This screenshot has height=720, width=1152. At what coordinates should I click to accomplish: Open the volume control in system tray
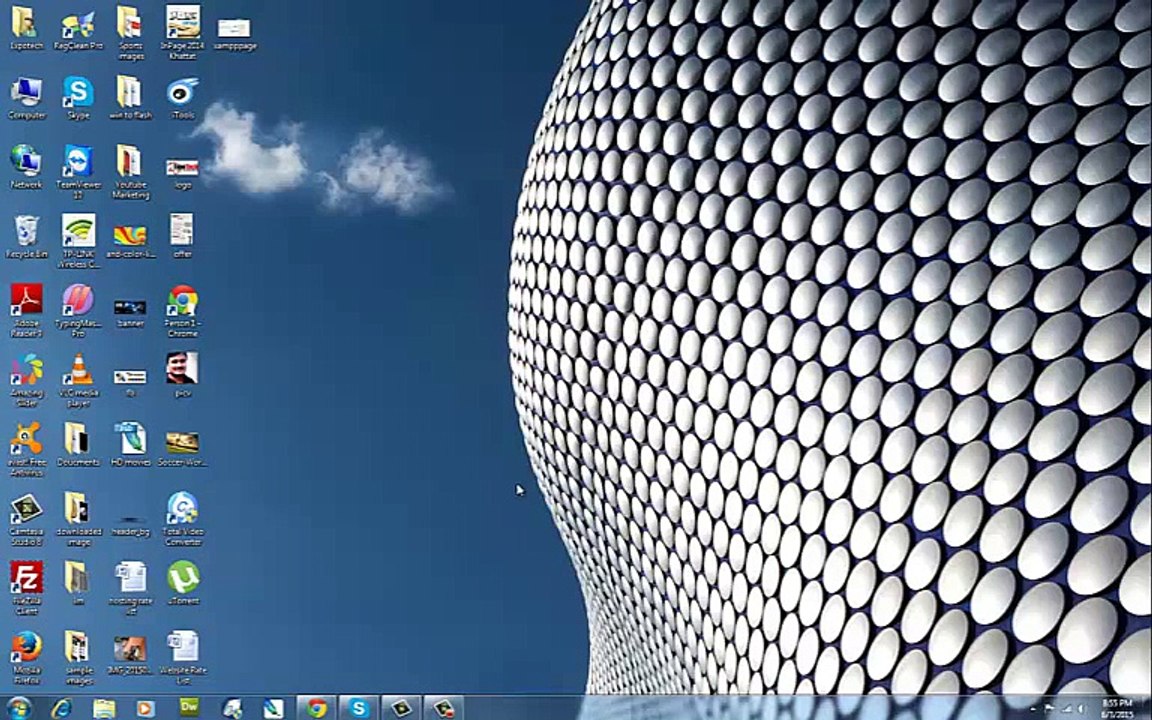pos(1082,709)
